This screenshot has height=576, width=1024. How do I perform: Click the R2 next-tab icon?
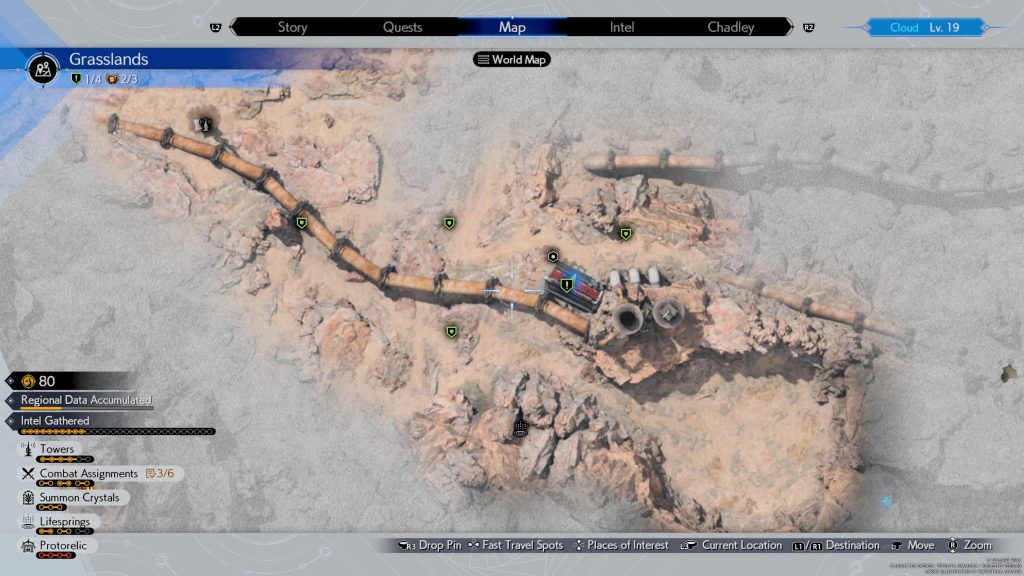pyautogui.click(x=809, y=28)
